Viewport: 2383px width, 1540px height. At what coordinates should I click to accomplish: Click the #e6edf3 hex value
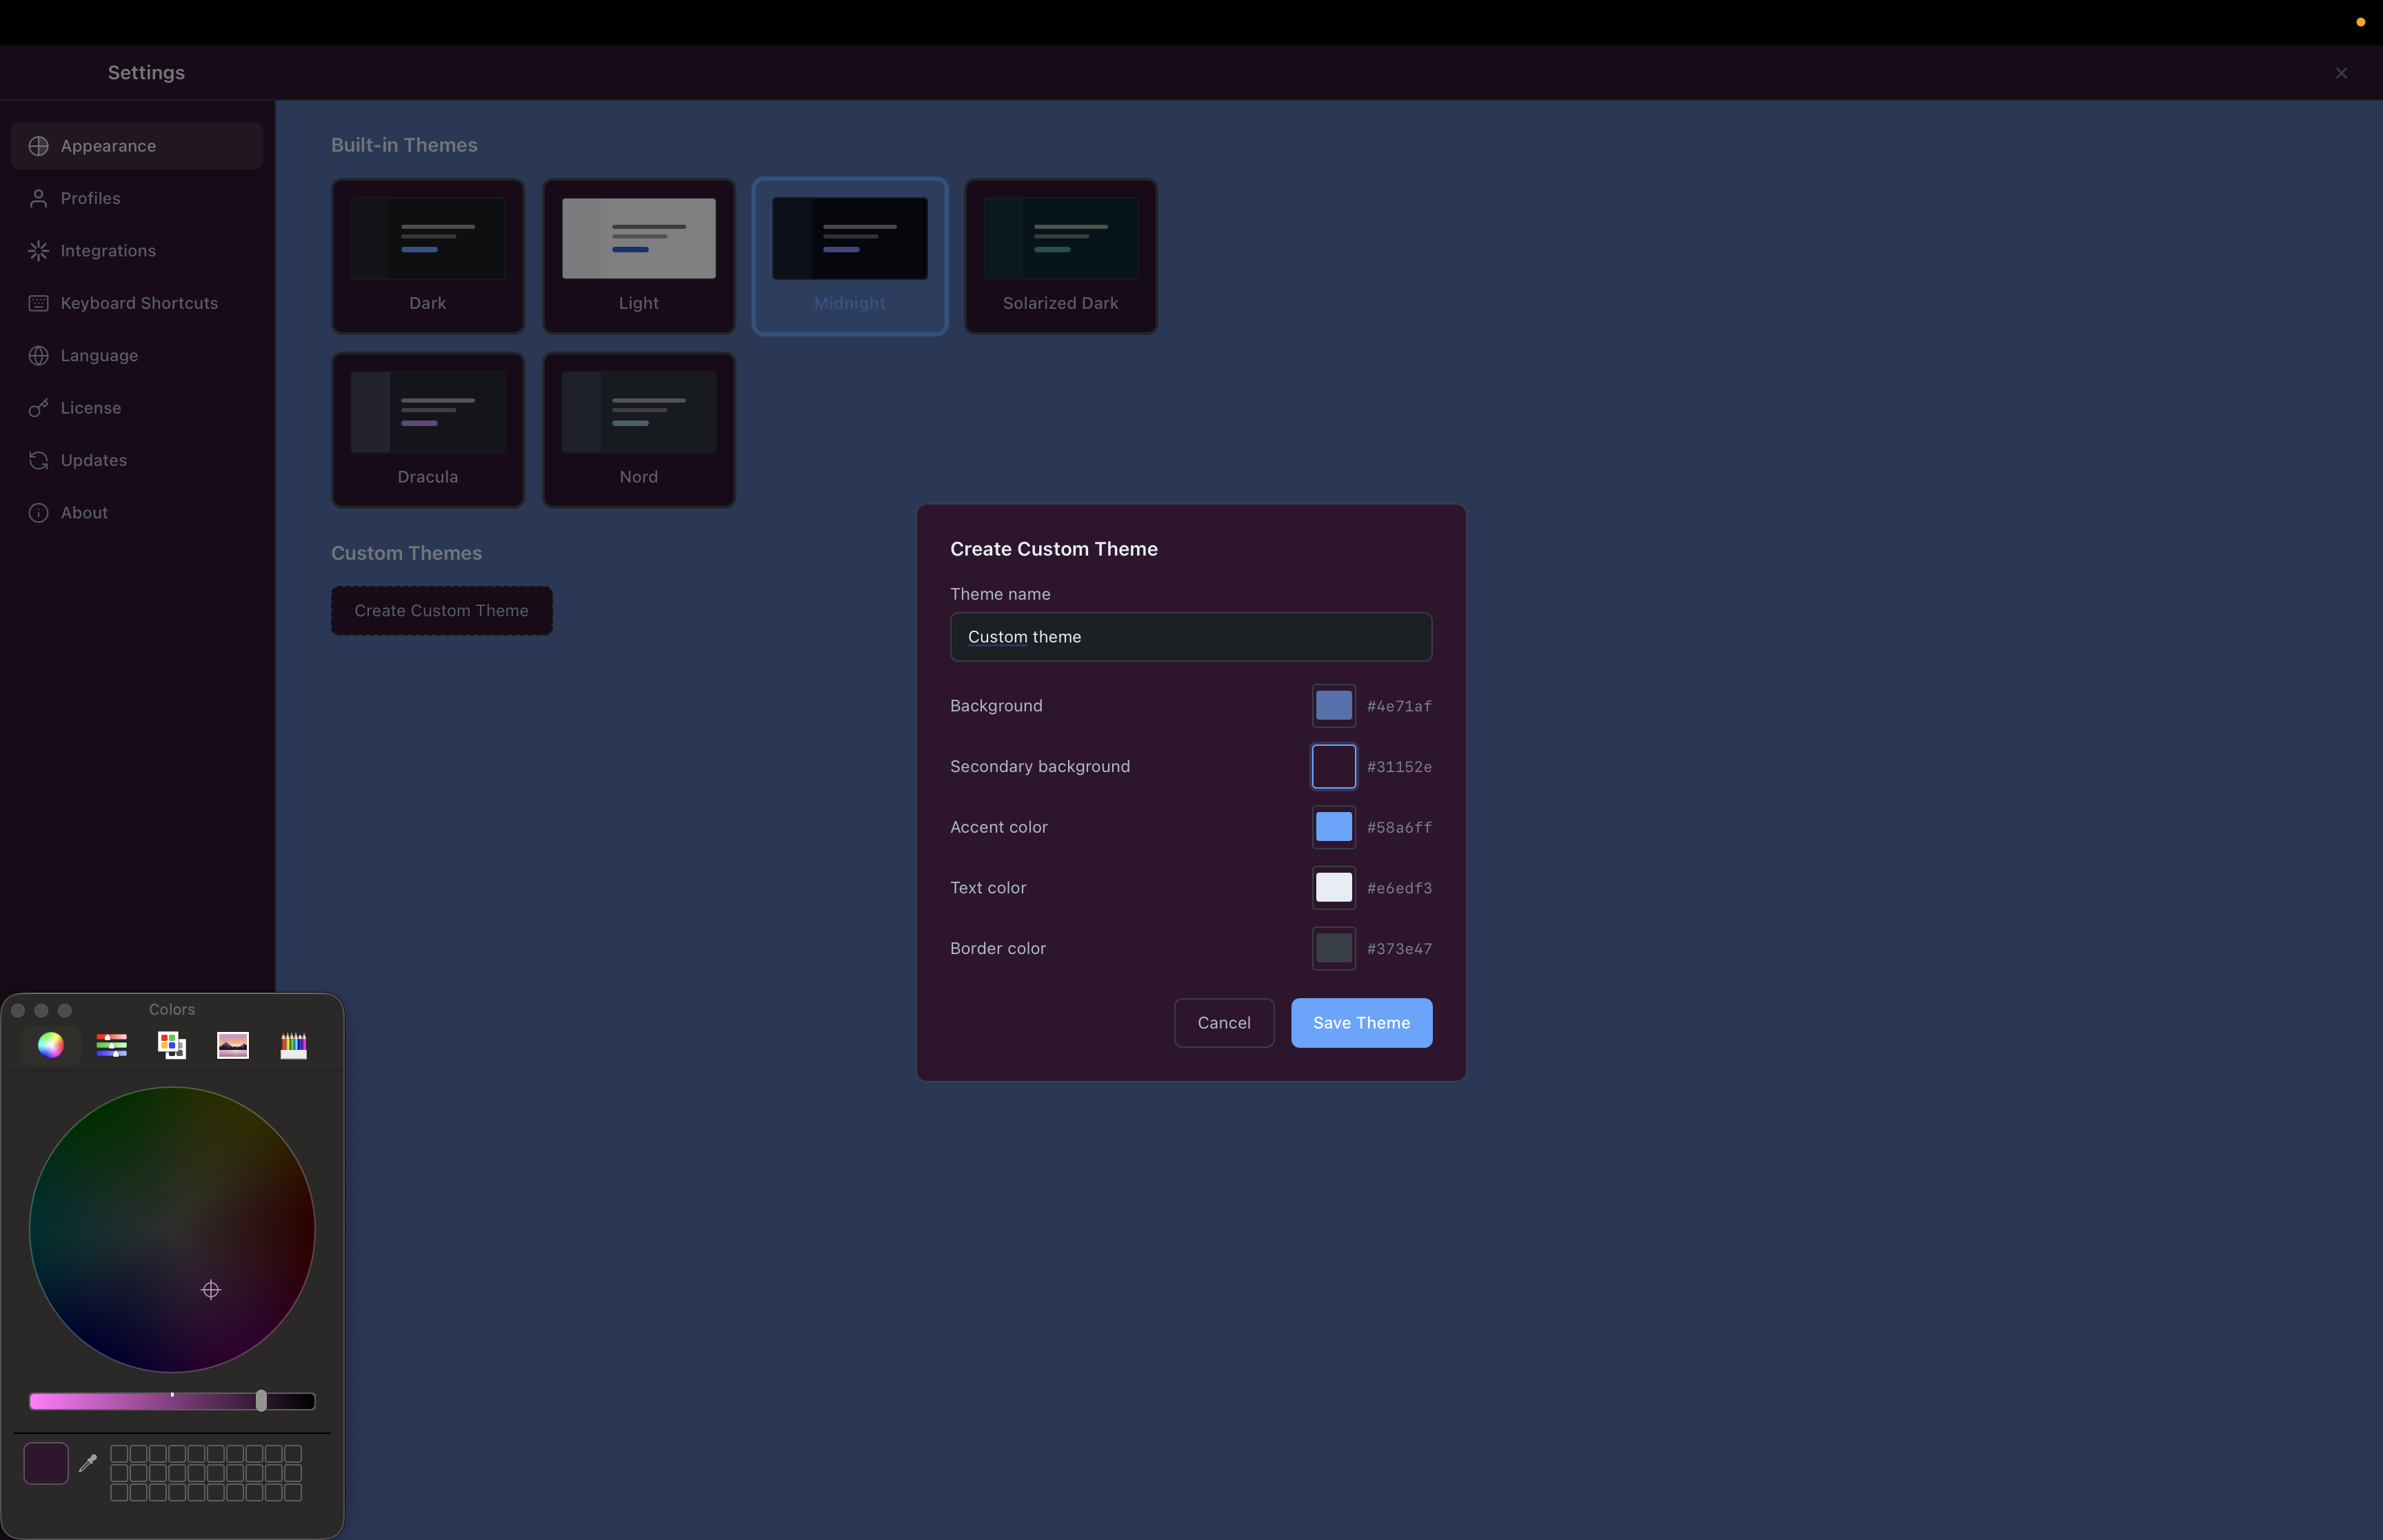coord(1399,888)
